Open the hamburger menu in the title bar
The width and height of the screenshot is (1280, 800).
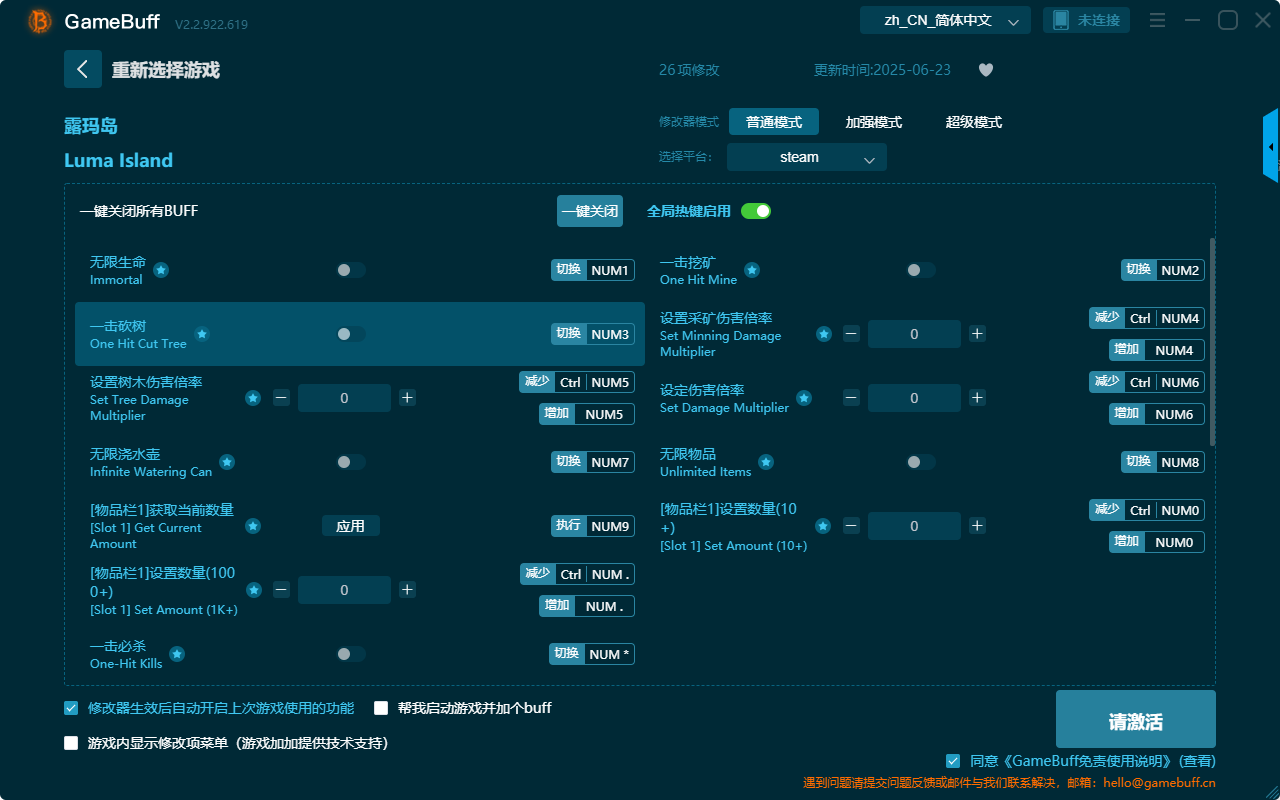1157,20
